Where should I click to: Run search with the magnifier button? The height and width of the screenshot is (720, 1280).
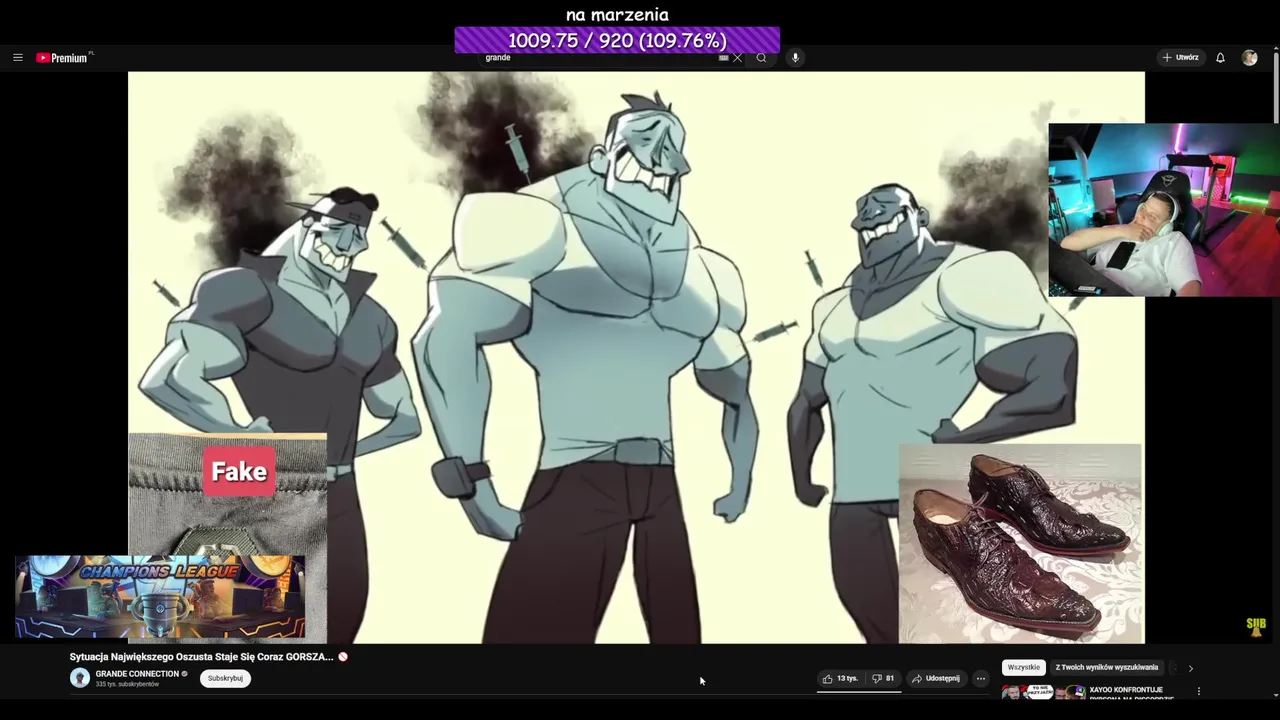coord(762,58)
